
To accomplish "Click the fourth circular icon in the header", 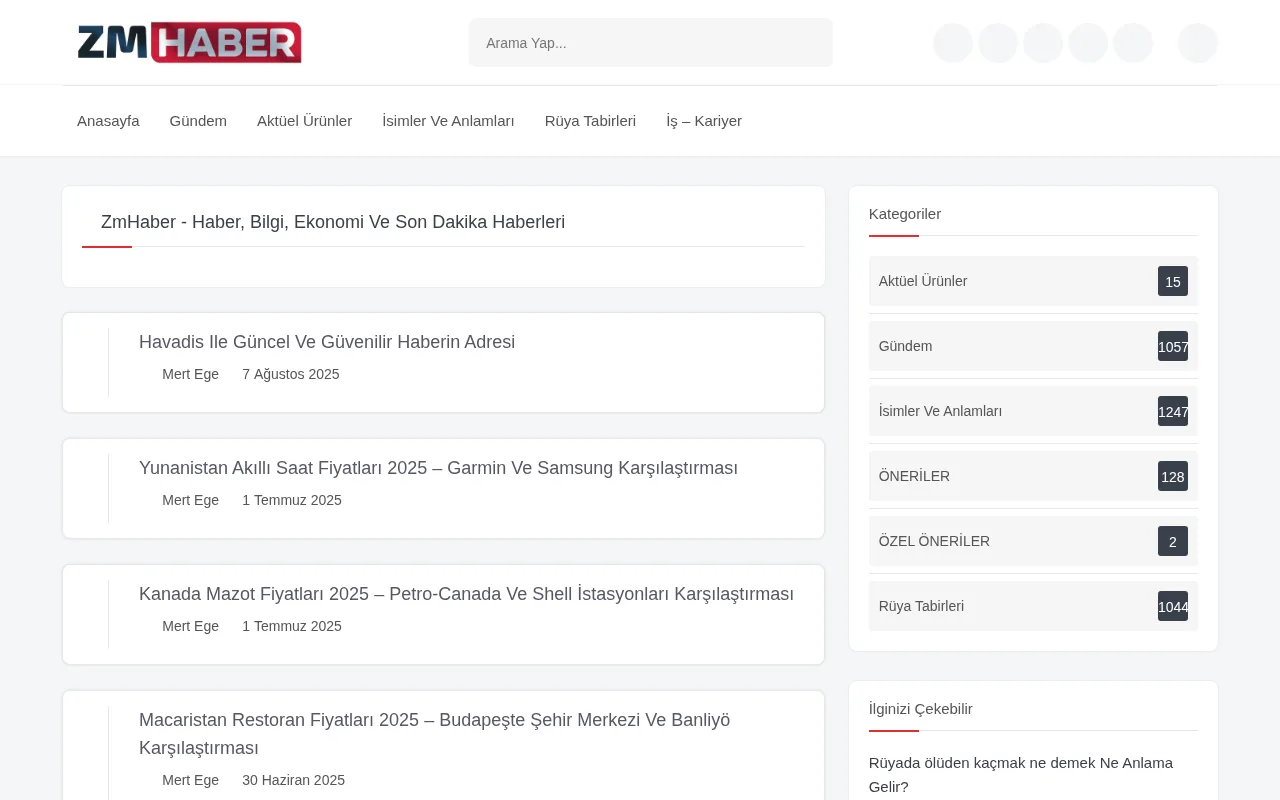I will click(x=1088, y=43).
